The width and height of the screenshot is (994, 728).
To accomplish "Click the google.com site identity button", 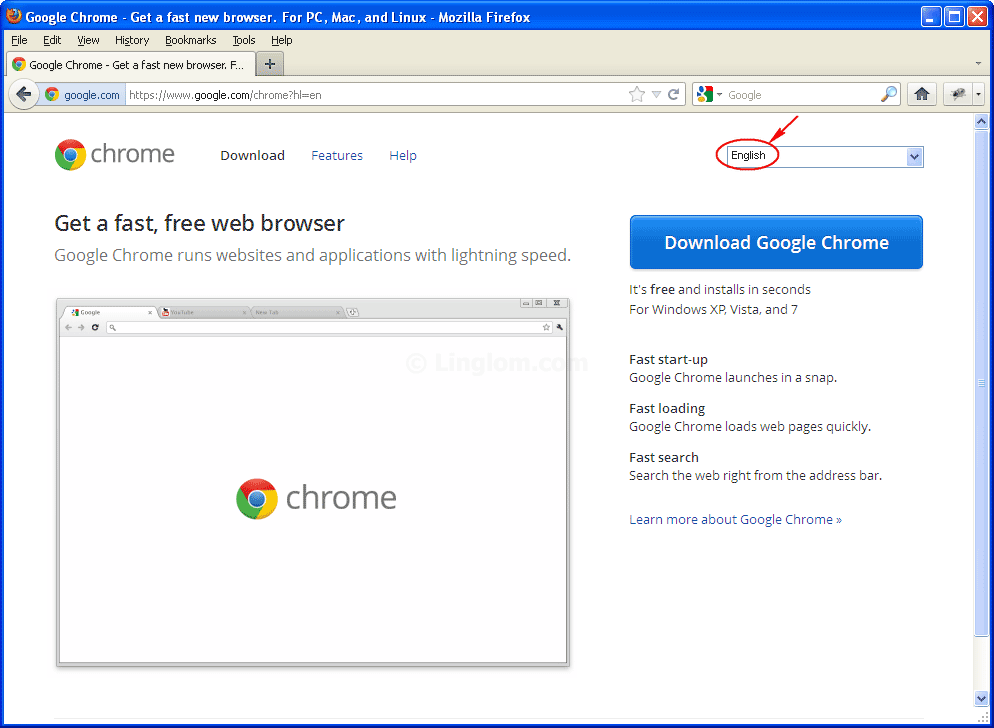I will pos(82,95).
